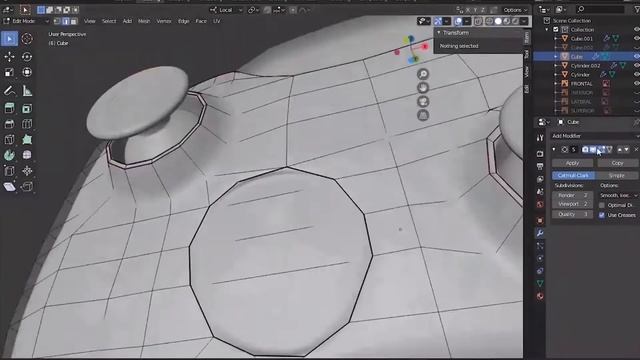Select the Annotate tool
Image resolution: width=640 pixels, height=360 pixels.
pyautogui.click(x=9, y=91)
